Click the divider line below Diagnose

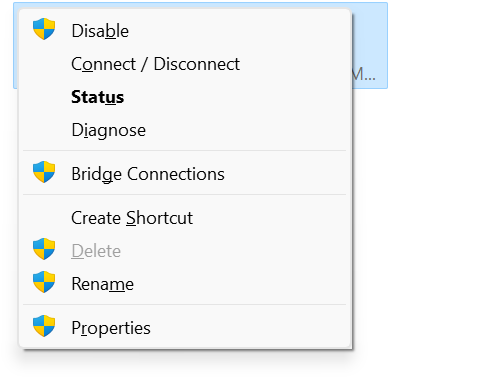pyautogui.click(x=184, y=151)
